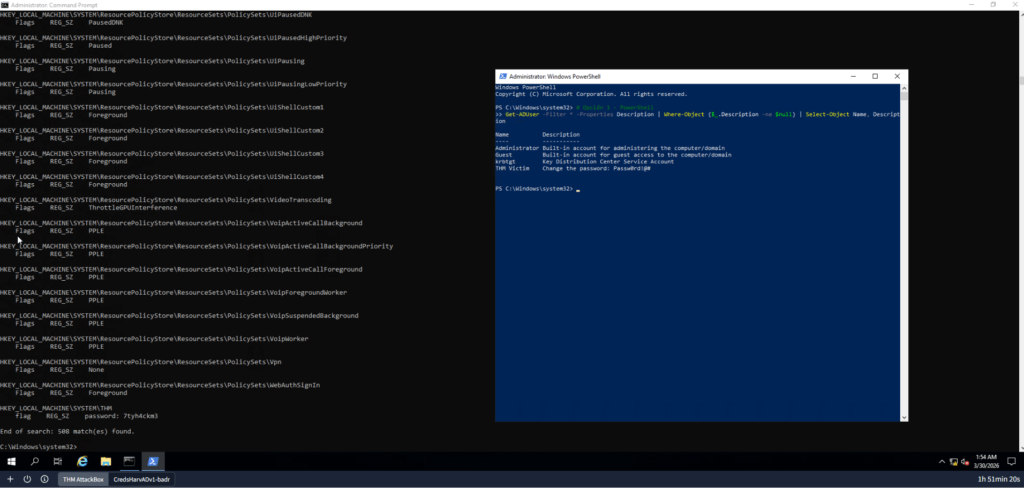Restore down the Command Prompt window

click(993, 5)
